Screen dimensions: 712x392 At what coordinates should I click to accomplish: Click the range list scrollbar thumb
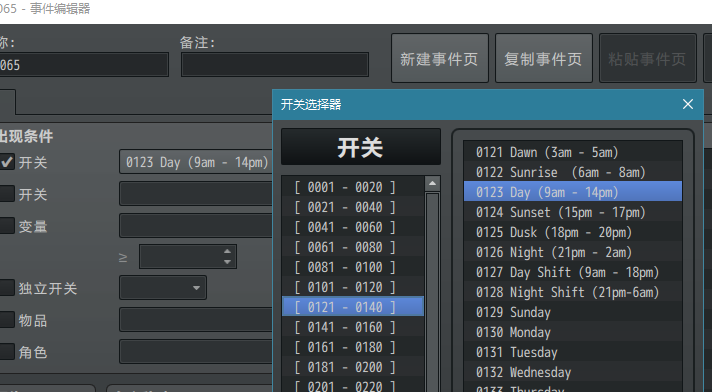[x=432, y=291]
